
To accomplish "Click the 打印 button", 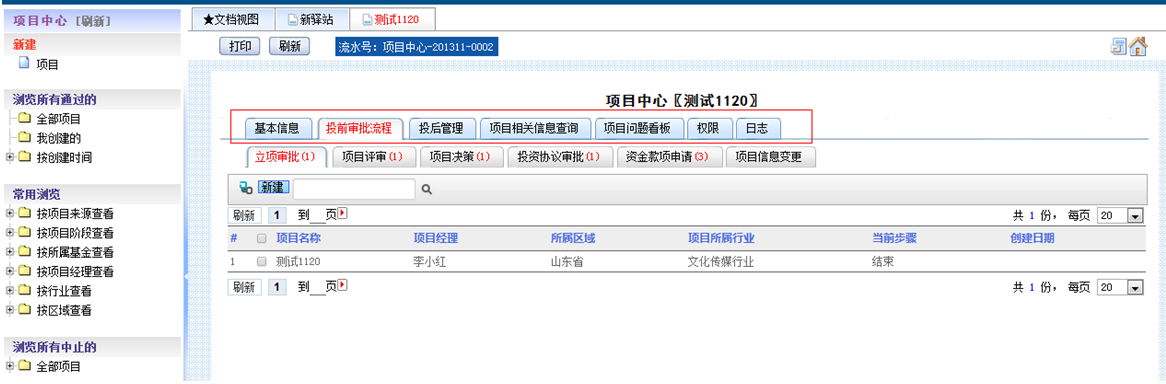I will 240,46.
